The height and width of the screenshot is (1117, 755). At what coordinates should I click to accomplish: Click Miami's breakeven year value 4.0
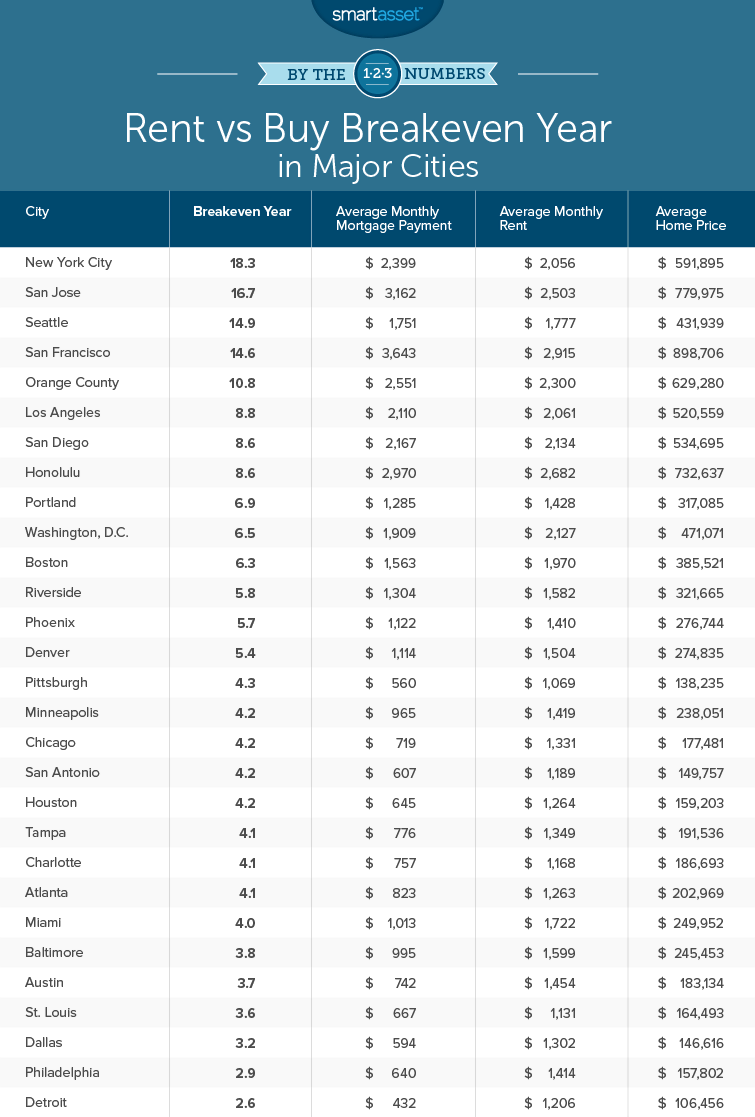coord(242,923)
